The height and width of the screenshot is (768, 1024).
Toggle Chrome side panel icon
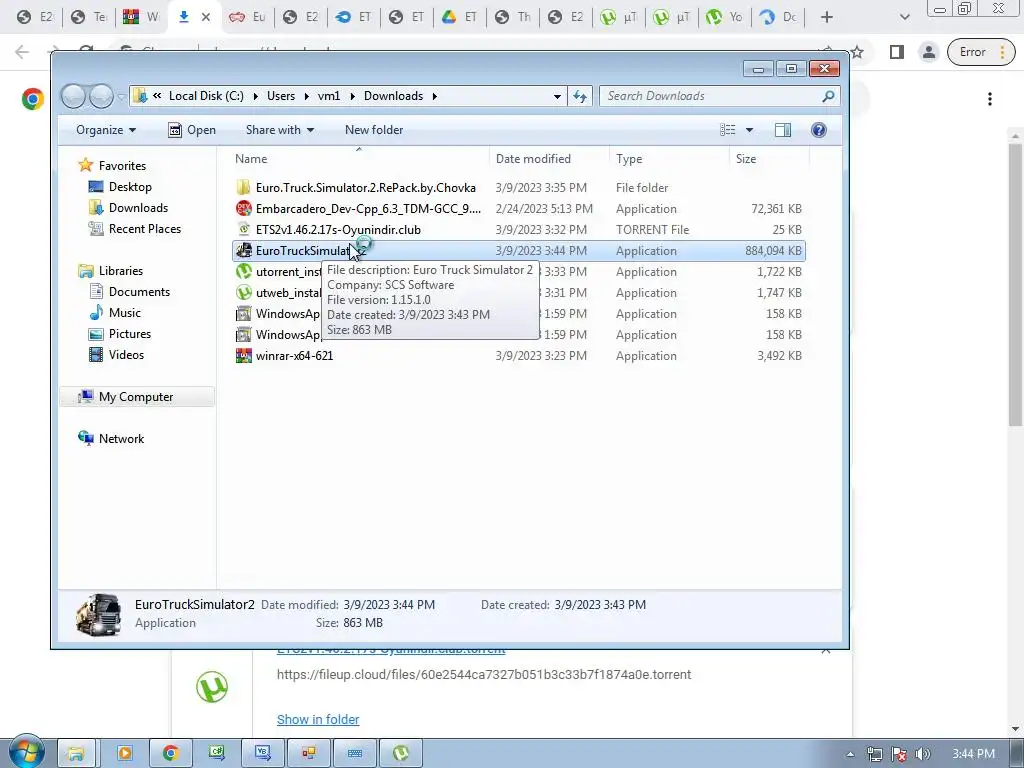pyautogui.click(x=897, y=52)
